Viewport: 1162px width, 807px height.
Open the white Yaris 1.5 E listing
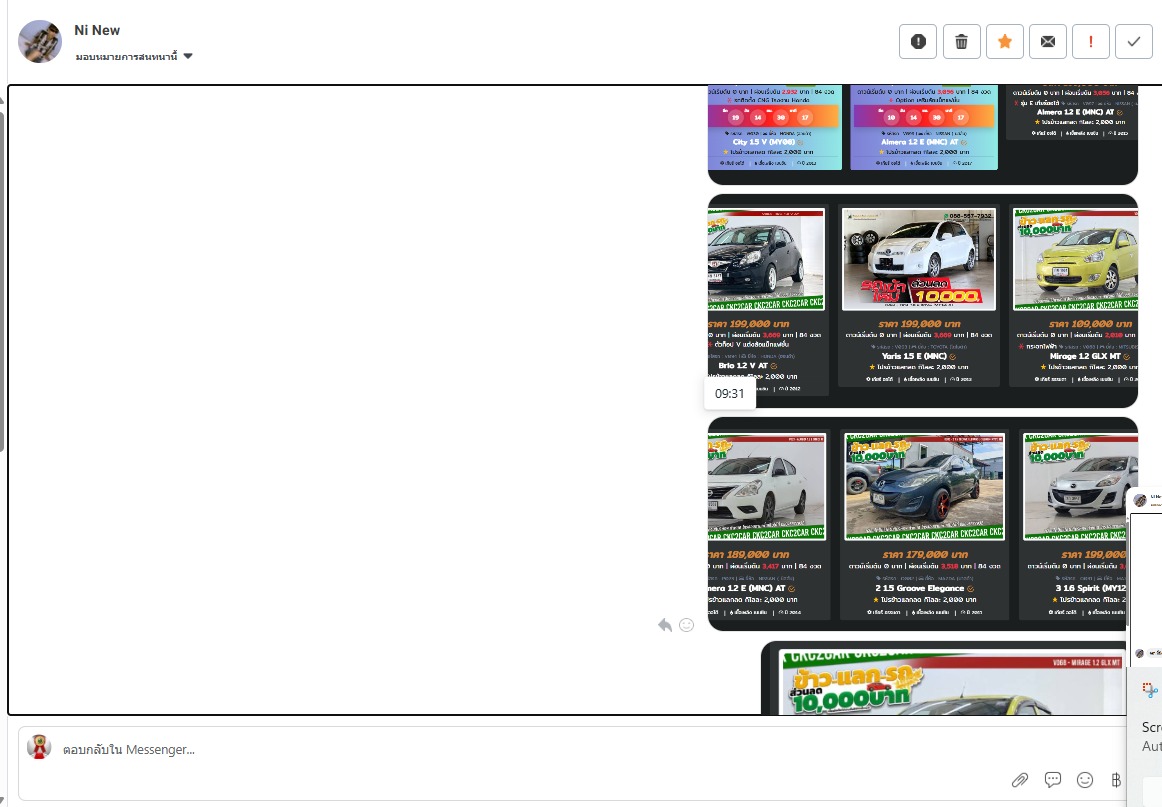click(919, 297)
